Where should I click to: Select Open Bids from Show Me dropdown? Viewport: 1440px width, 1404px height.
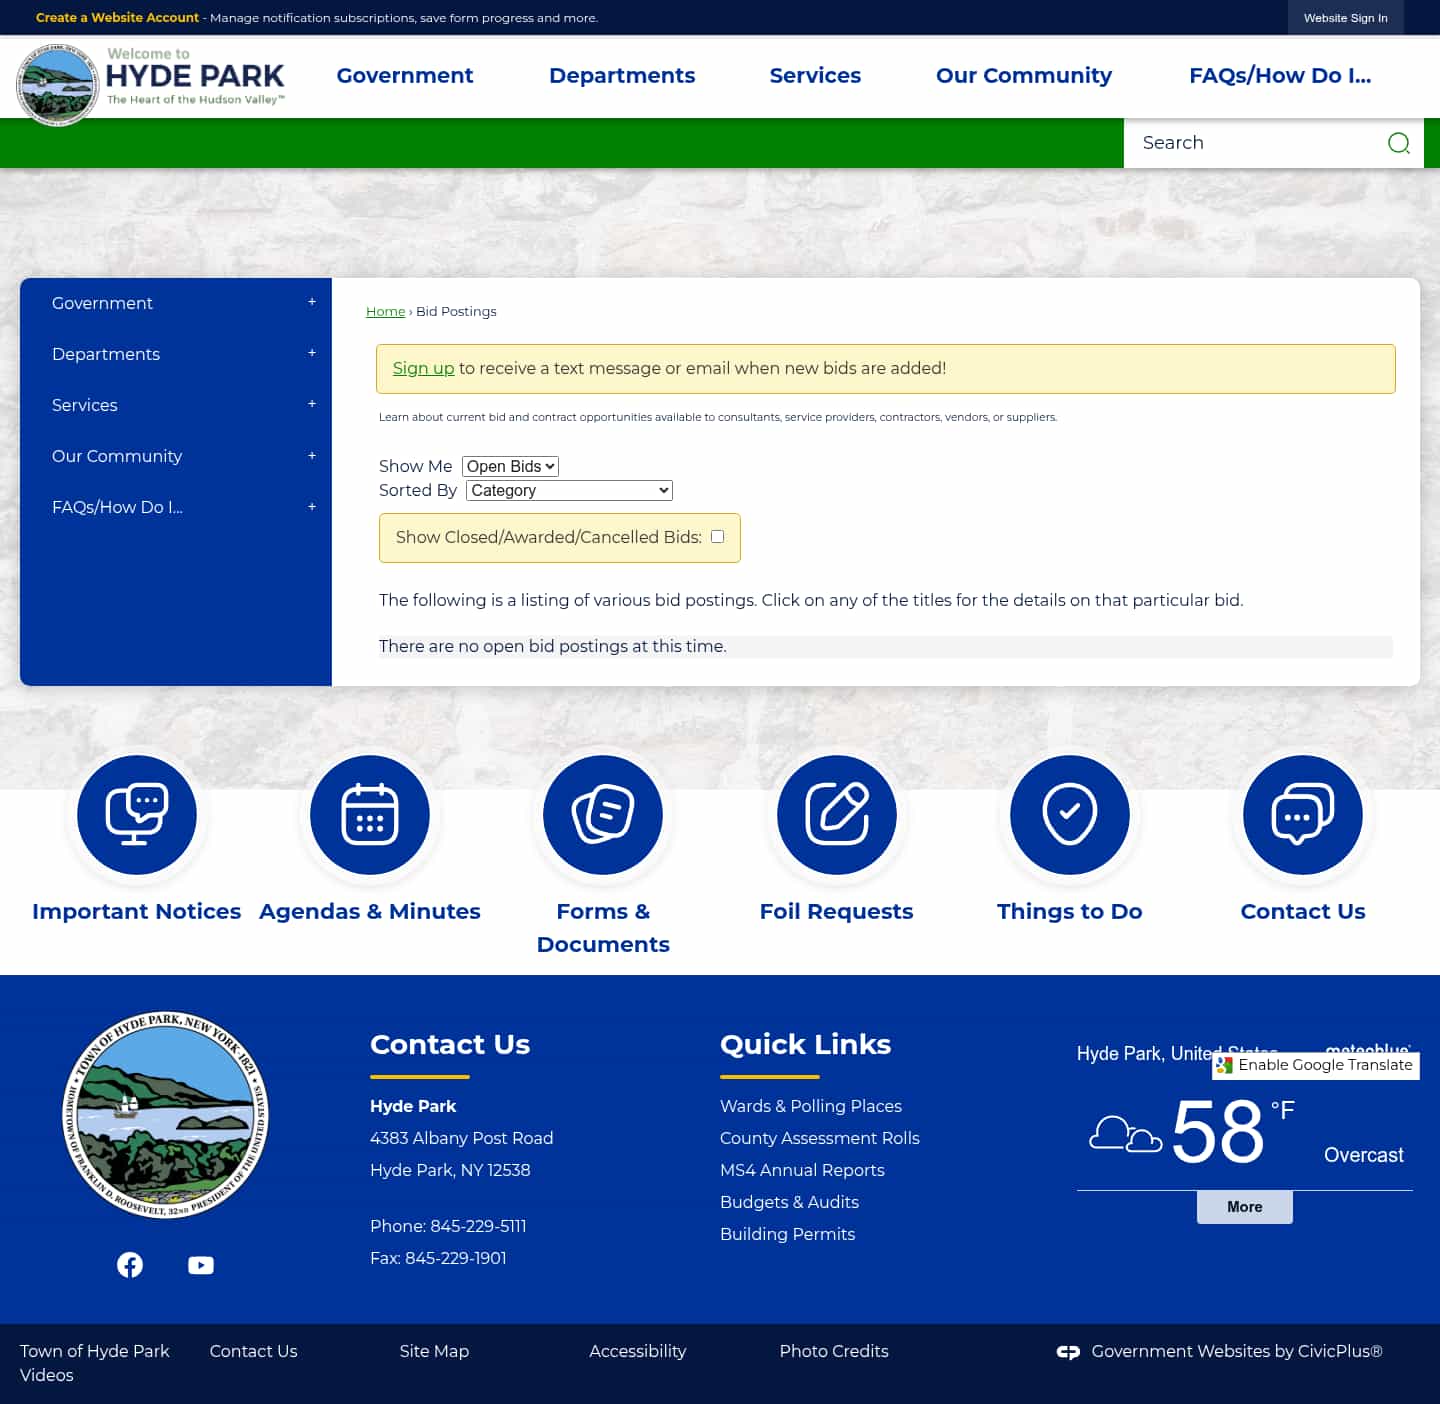[x=509, y=466]
